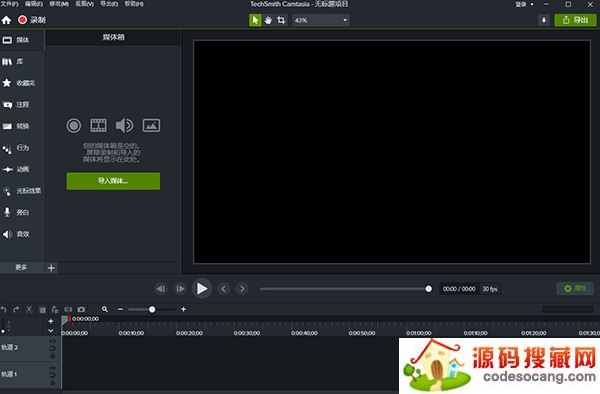Image resolution: width=600 pixels, height=394 pixels.
Task: Open the 转换 Transitions tab
Action: [22, 126]
